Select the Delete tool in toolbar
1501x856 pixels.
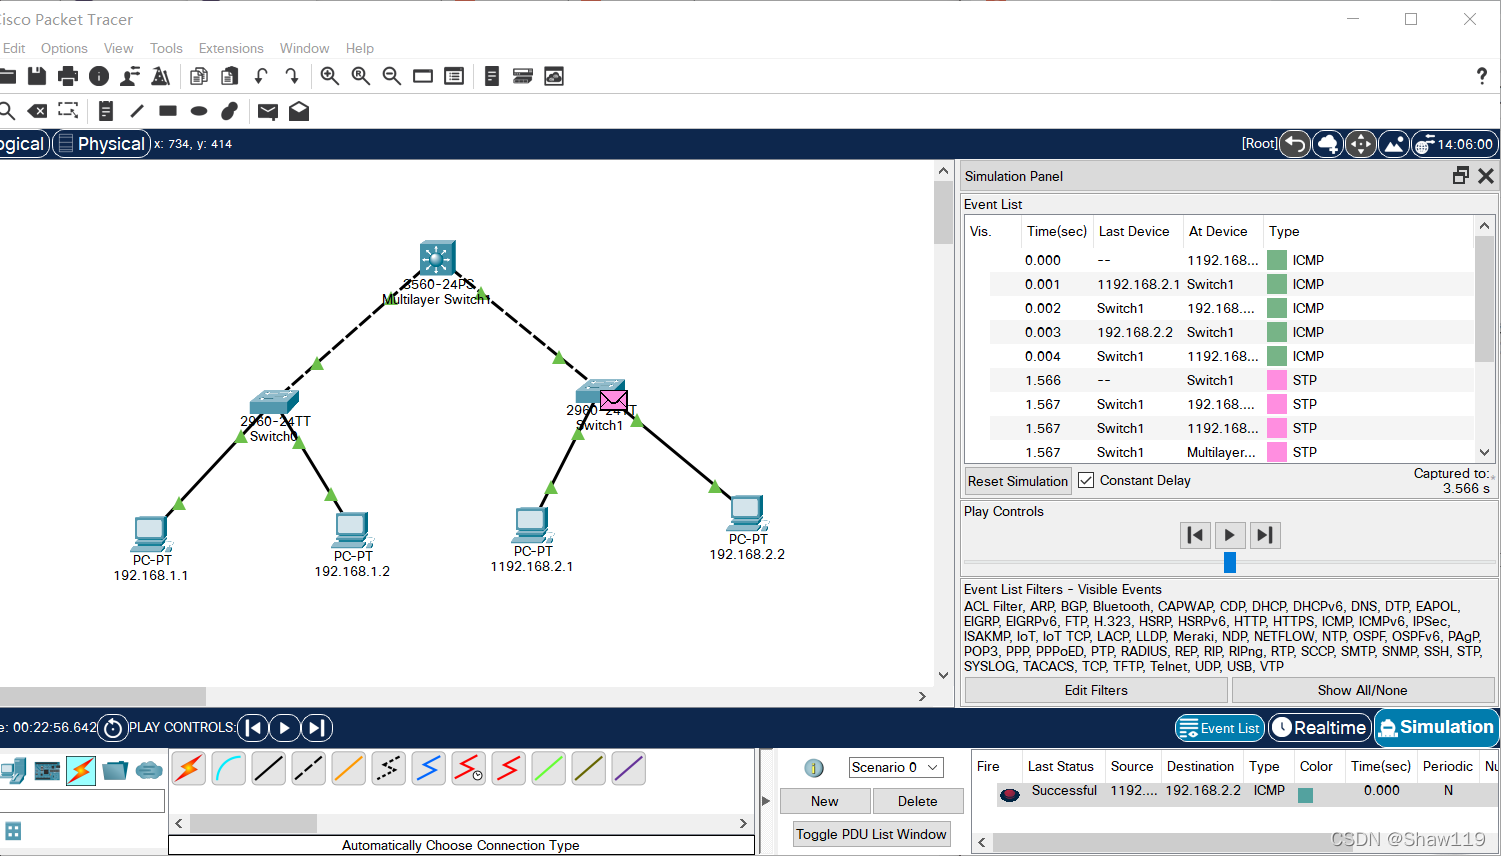[37, 111]
